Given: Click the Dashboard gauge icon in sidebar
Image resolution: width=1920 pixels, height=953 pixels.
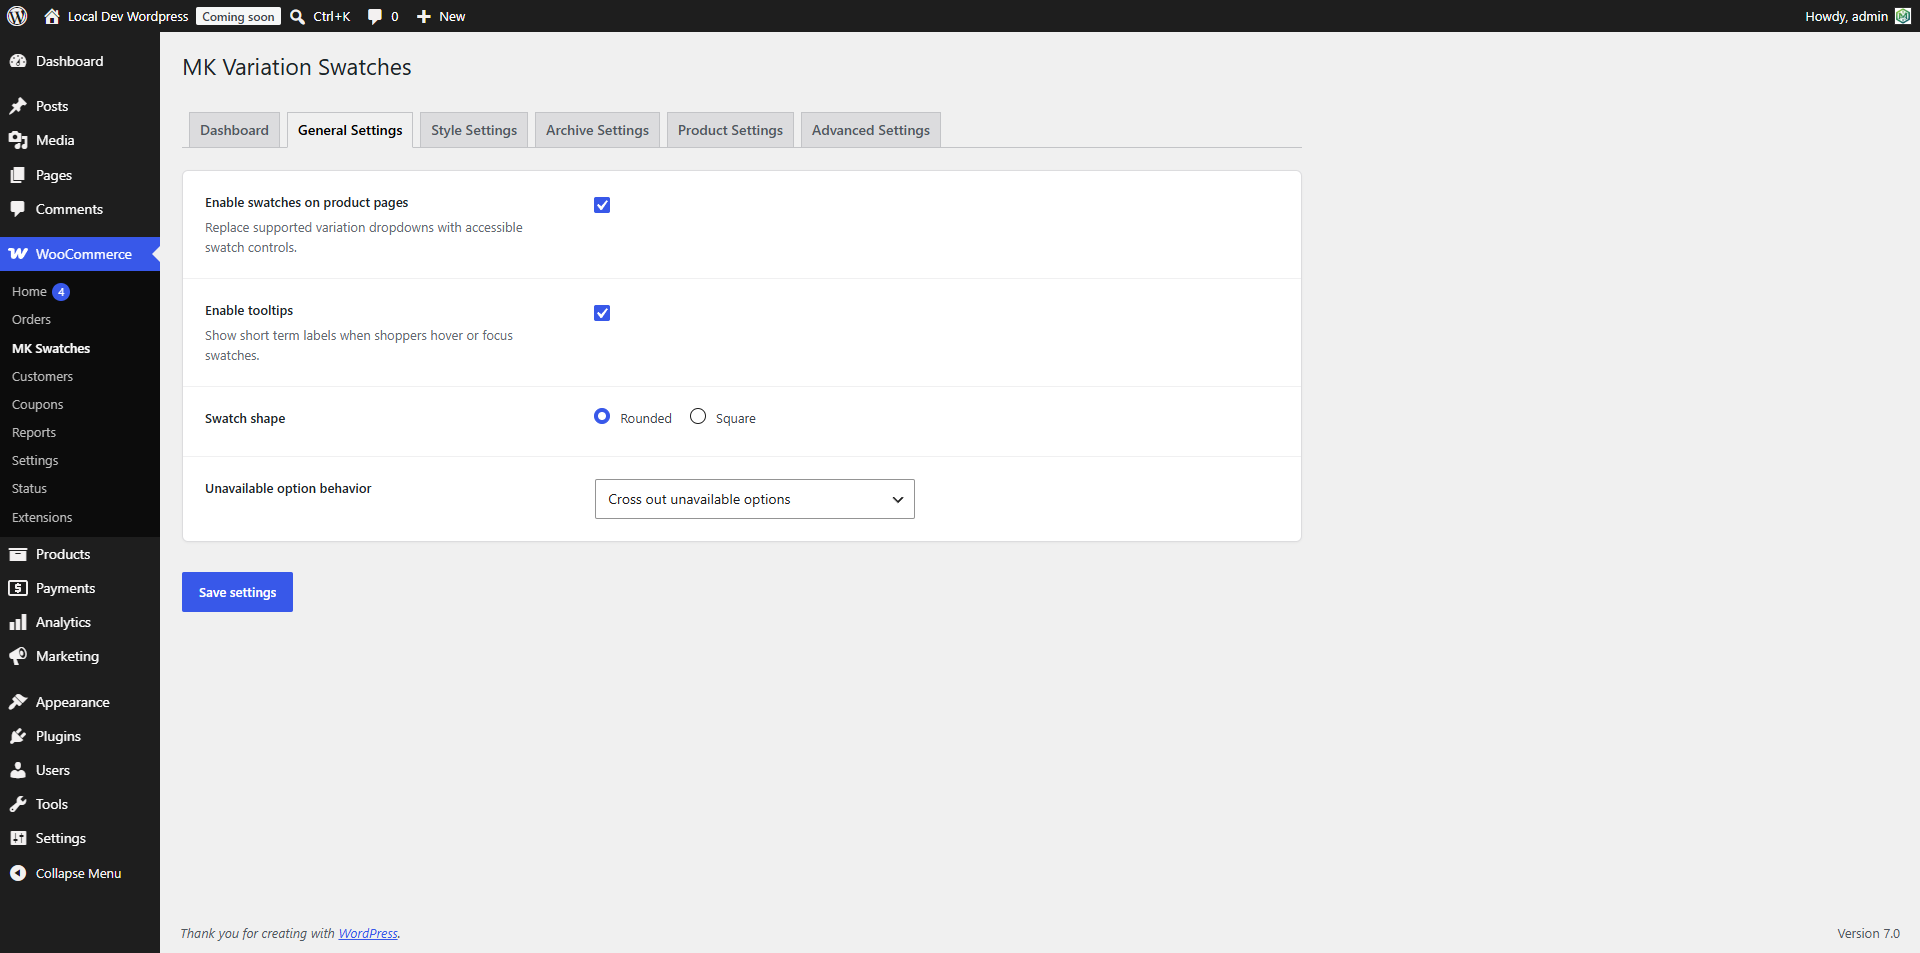Looking at the screenshot, I should pos(18,61).
